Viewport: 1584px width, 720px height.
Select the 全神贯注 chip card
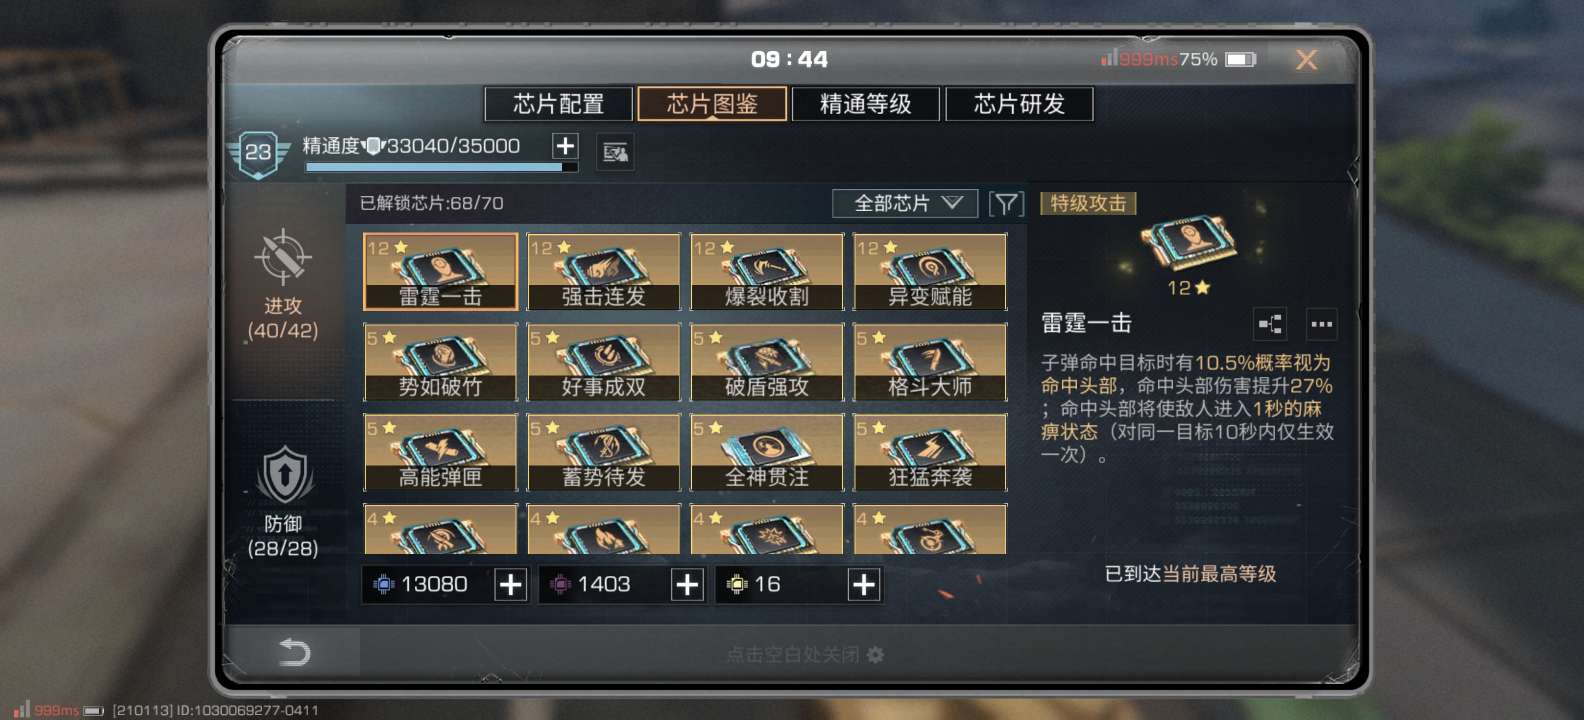[767, 453]
